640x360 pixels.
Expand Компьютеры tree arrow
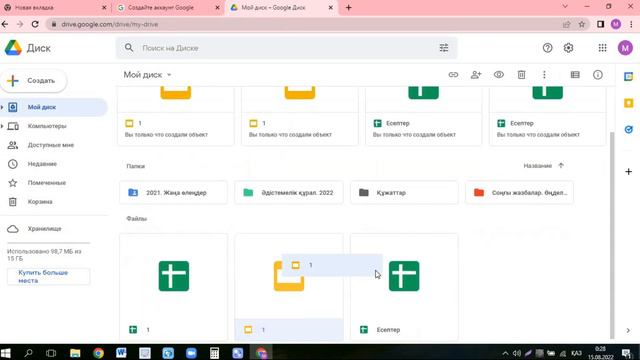(2, 126)
